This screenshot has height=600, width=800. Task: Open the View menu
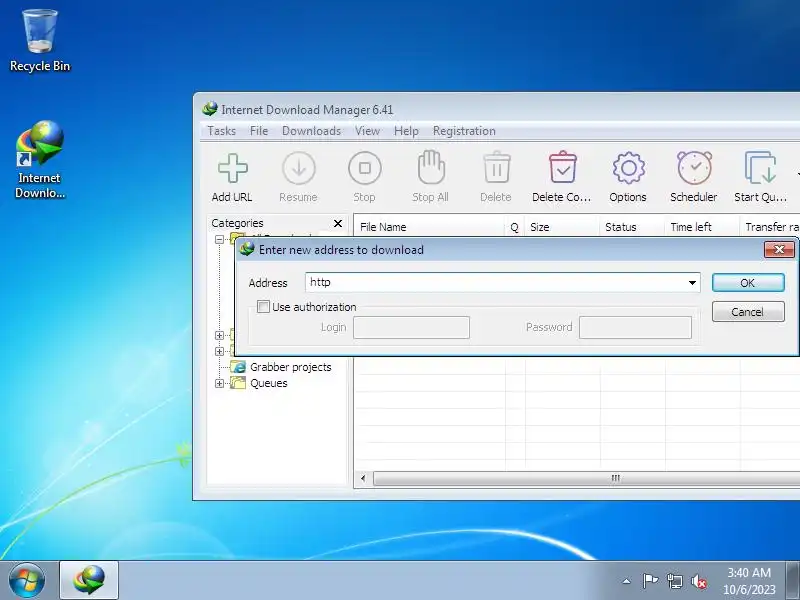point(367,131)
